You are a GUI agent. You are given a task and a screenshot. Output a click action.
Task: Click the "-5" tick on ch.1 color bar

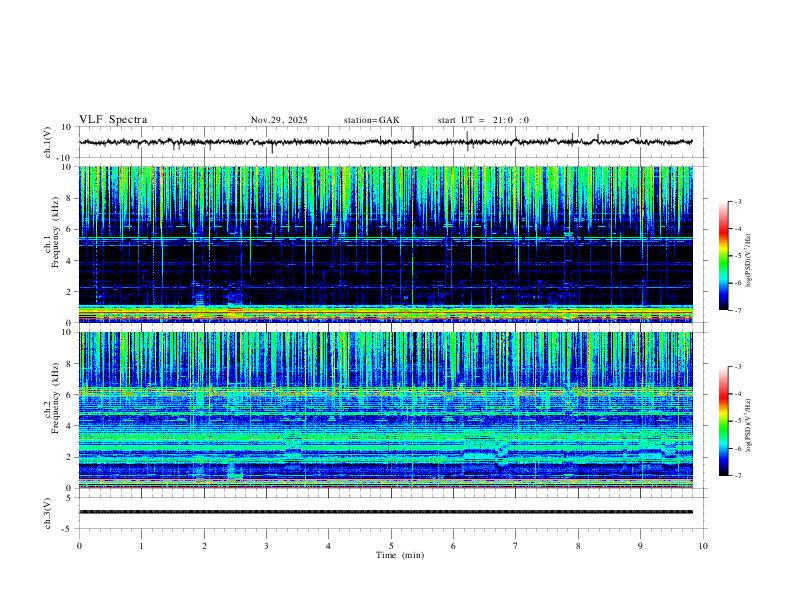pos(737,256)
